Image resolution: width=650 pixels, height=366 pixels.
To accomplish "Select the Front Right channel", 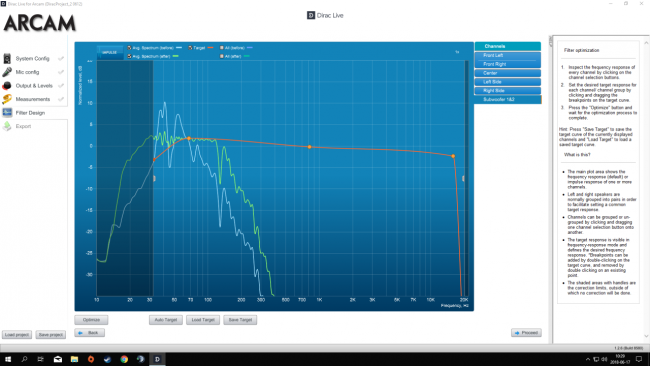I will click(508, 64).
